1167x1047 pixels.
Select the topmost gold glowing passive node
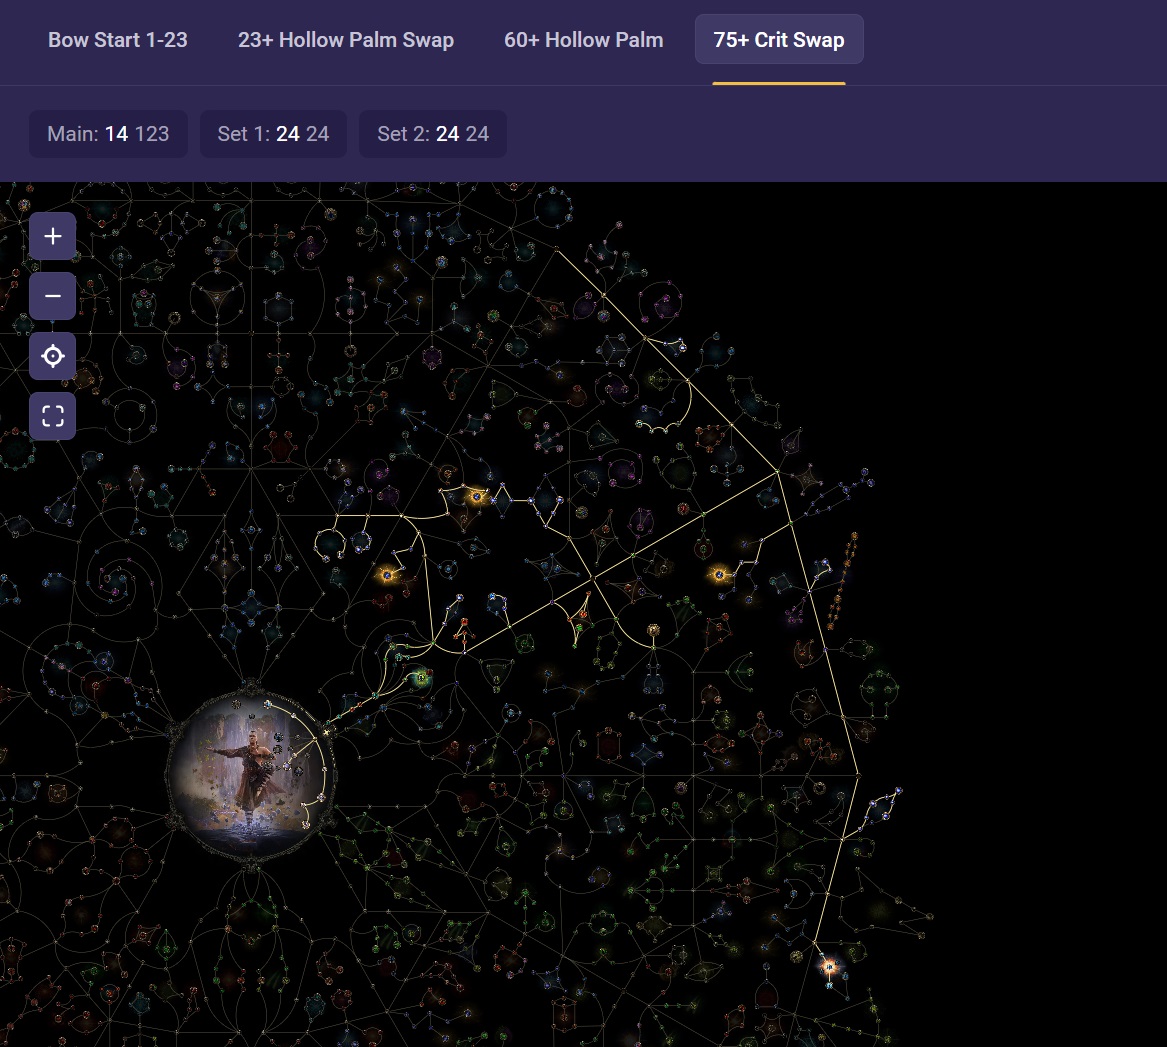(476, 496)
